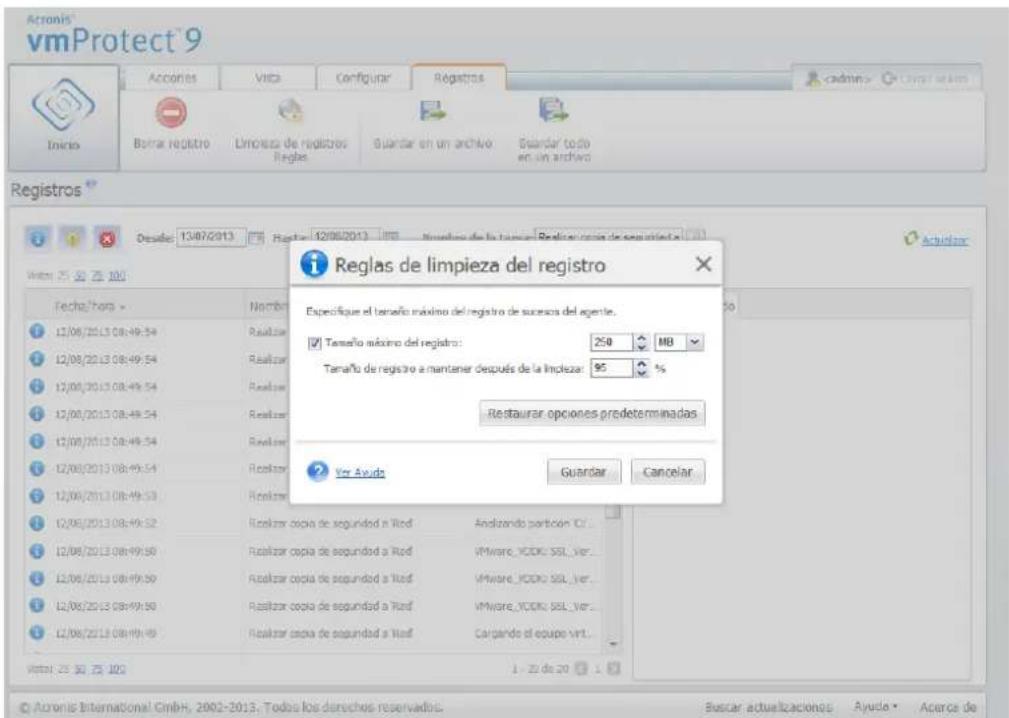Open the Desde date calendar icon

pos(257,238)
